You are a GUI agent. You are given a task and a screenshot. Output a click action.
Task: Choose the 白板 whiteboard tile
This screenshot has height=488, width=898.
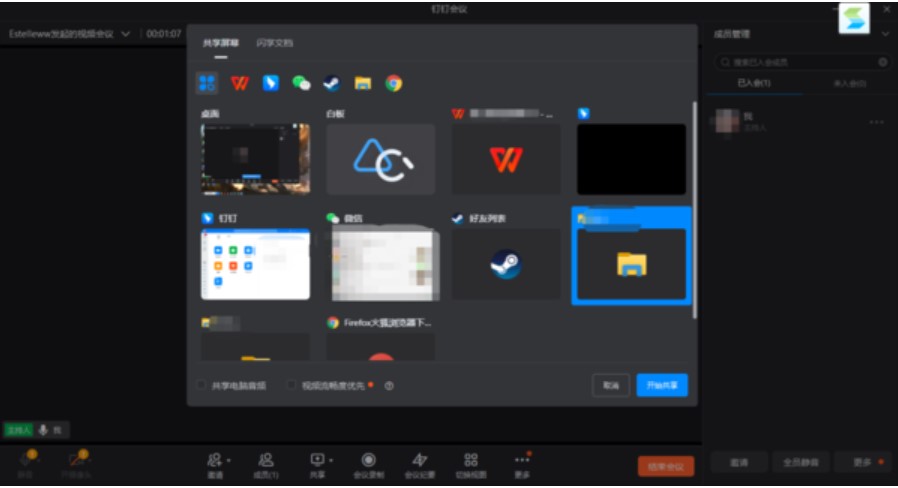[x=381, y=159]
